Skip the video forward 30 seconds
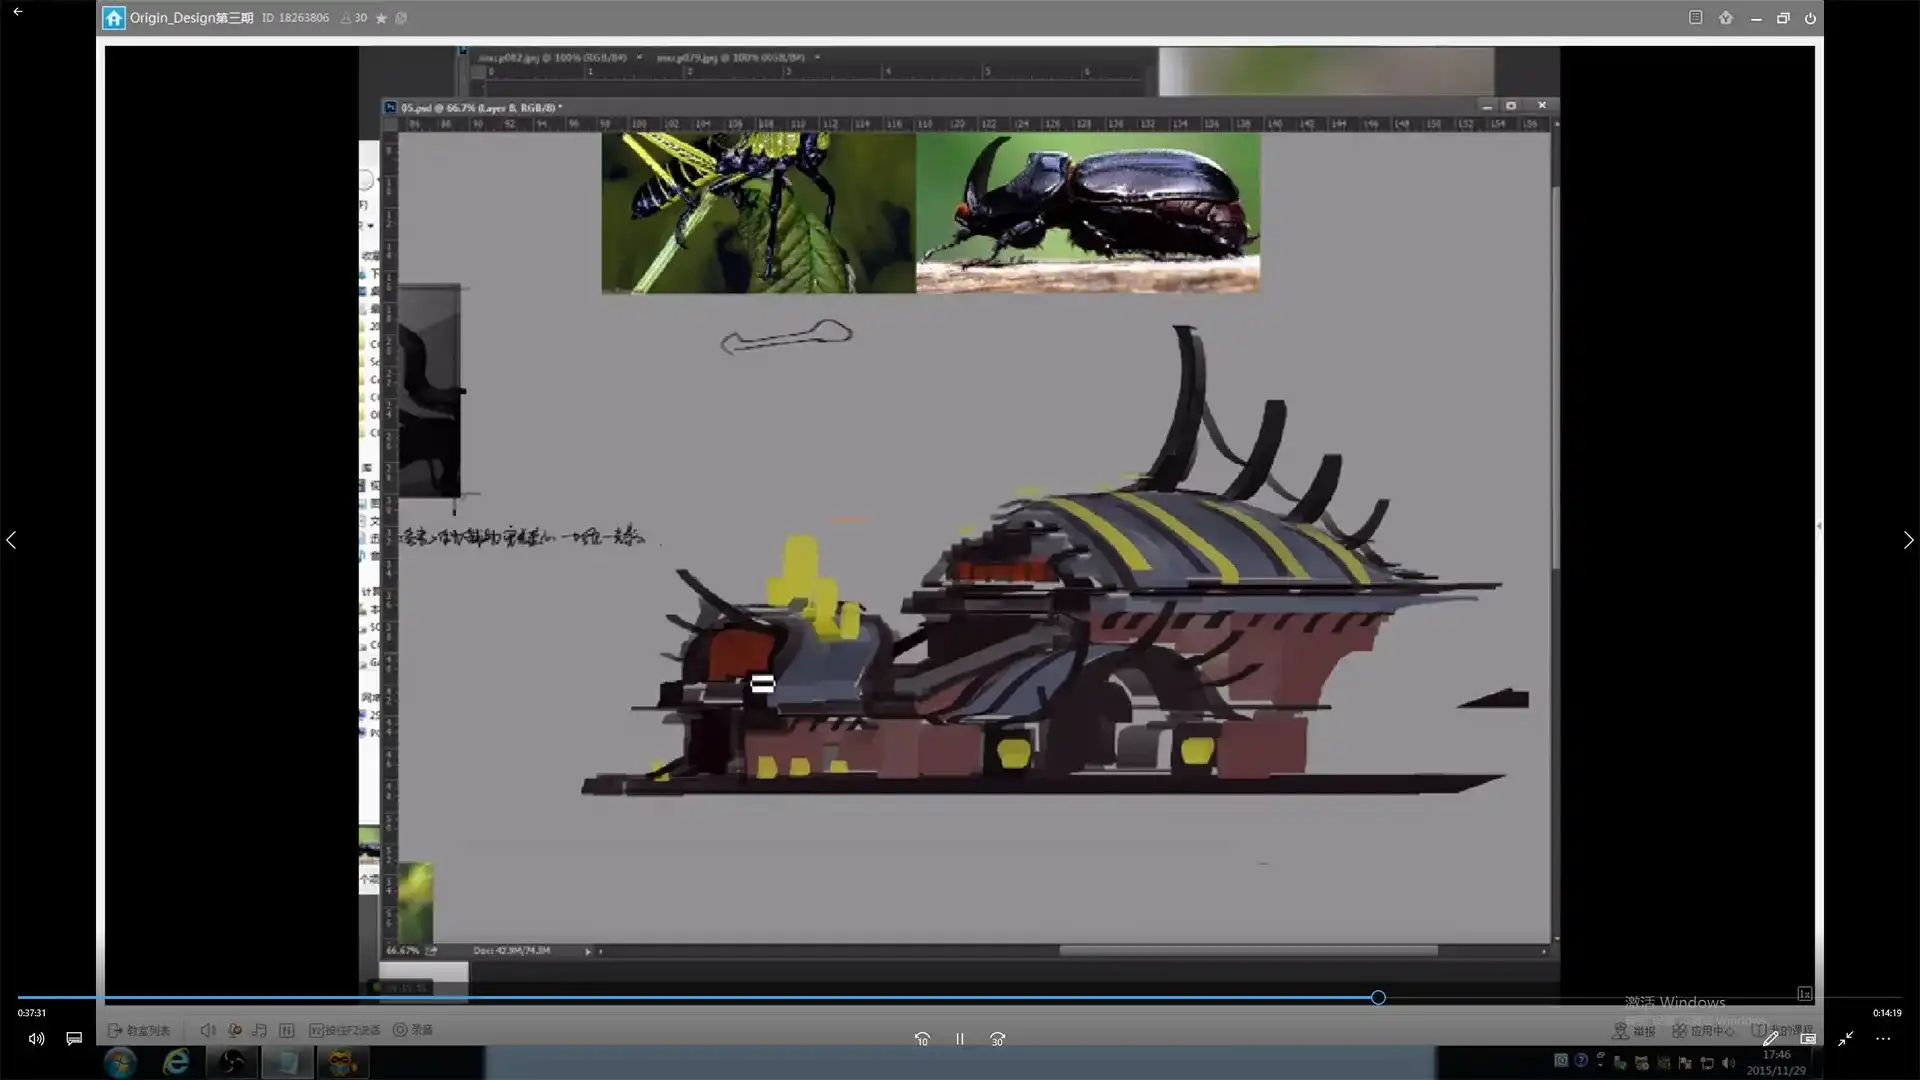This screenshot has height=1080, width=1920. [x=997, y=1039]
